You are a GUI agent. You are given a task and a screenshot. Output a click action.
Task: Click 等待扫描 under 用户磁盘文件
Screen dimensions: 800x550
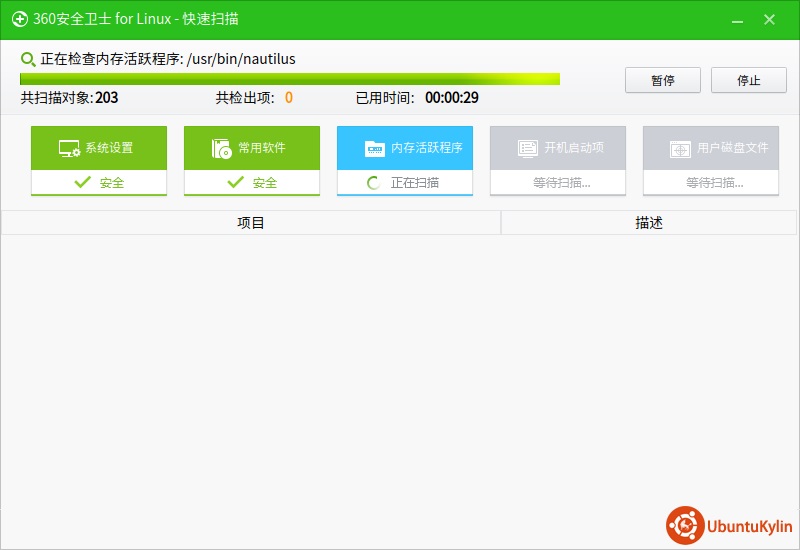[714, 183]
